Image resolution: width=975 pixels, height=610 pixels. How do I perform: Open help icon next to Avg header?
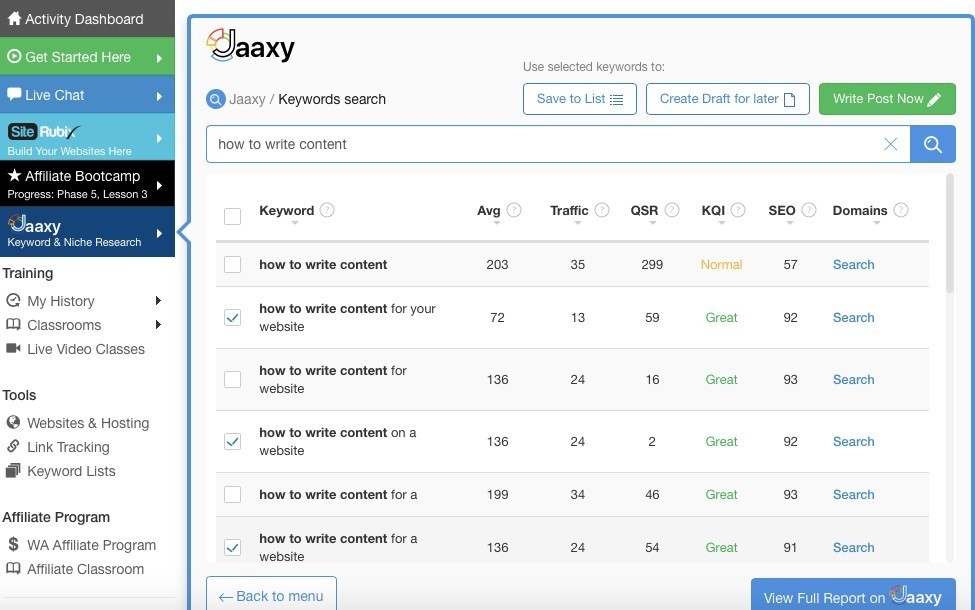514,210
